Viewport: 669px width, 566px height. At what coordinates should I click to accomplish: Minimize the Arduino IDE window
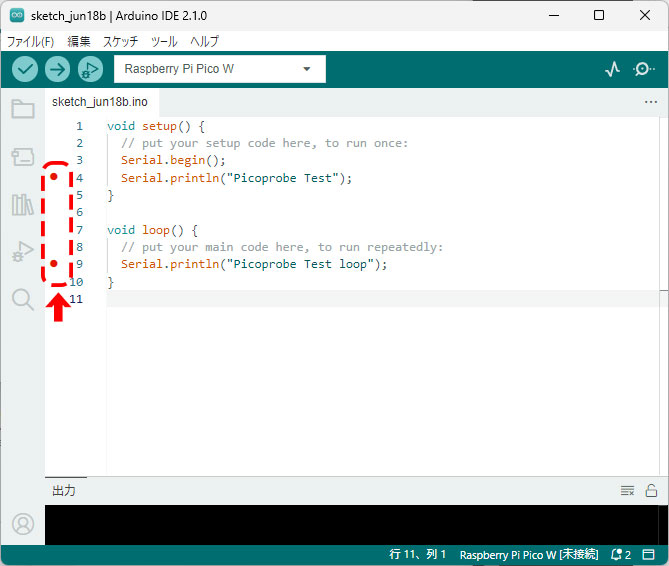click(554, 16)
